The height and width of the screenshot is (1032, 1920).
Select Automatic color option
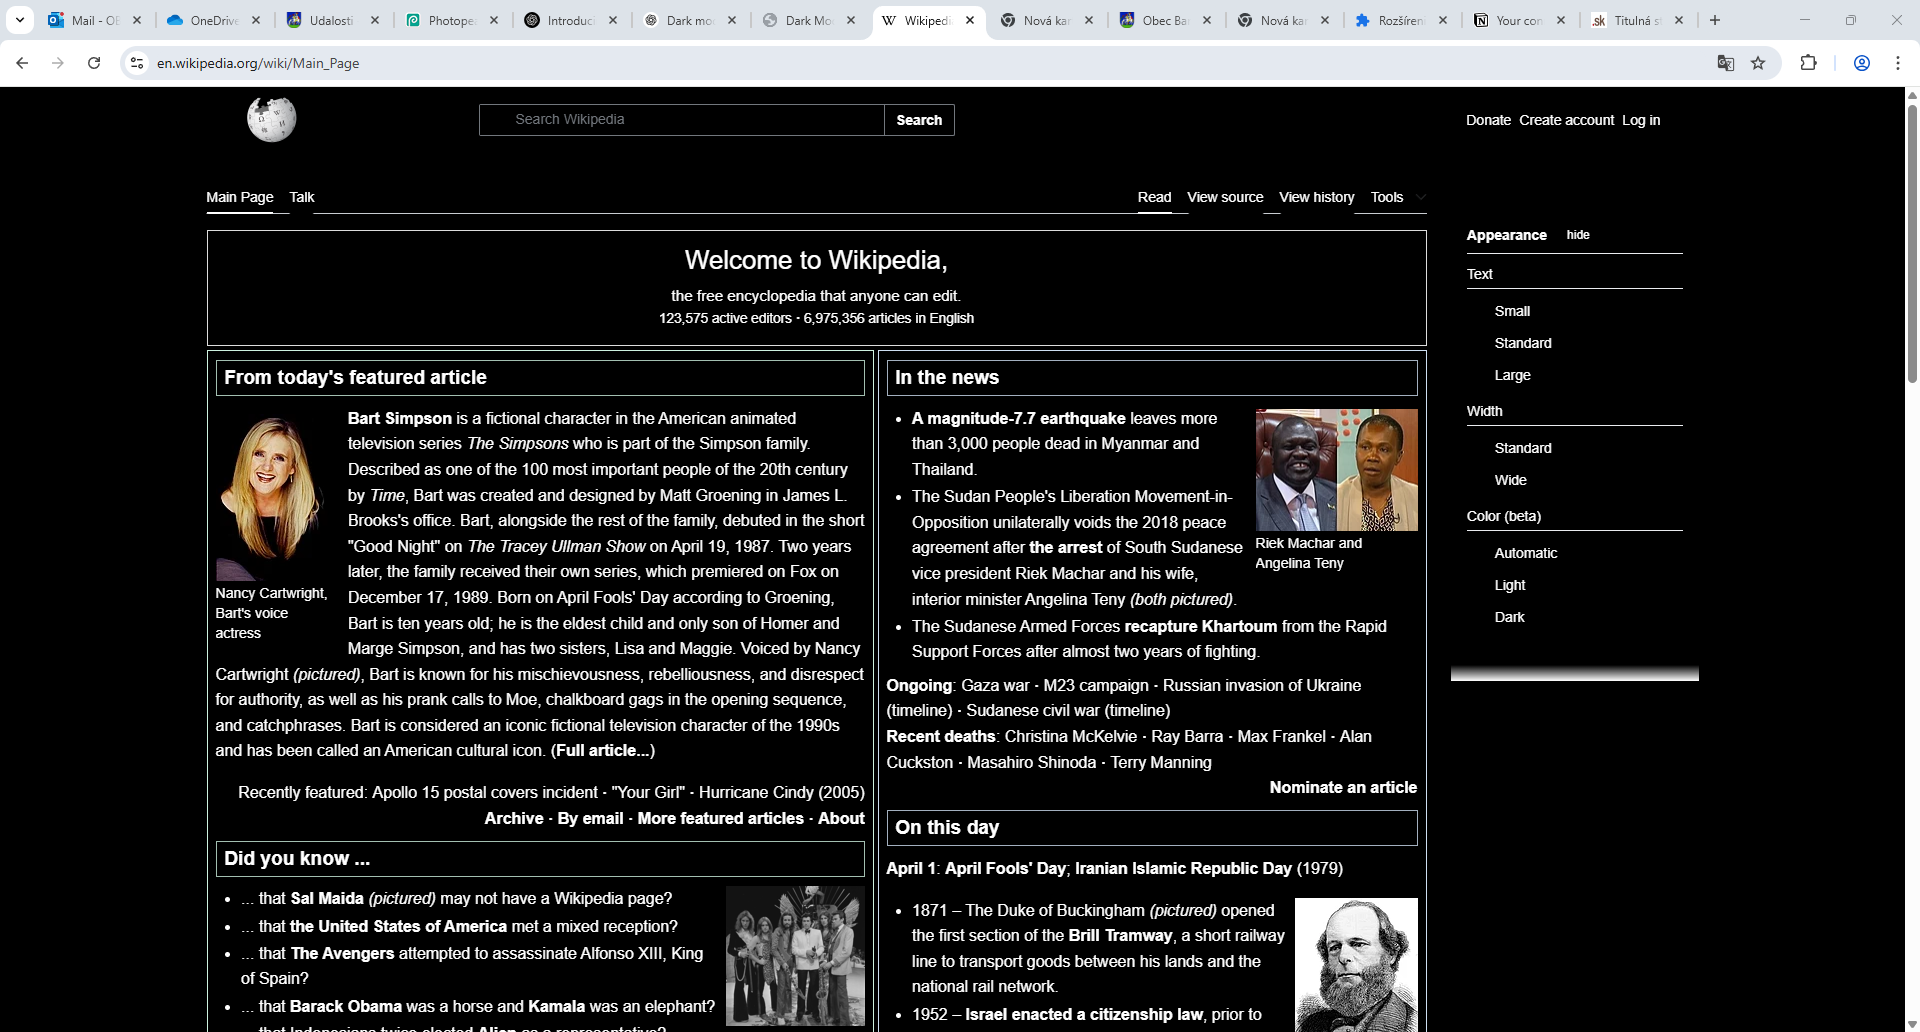(1525, 553)
